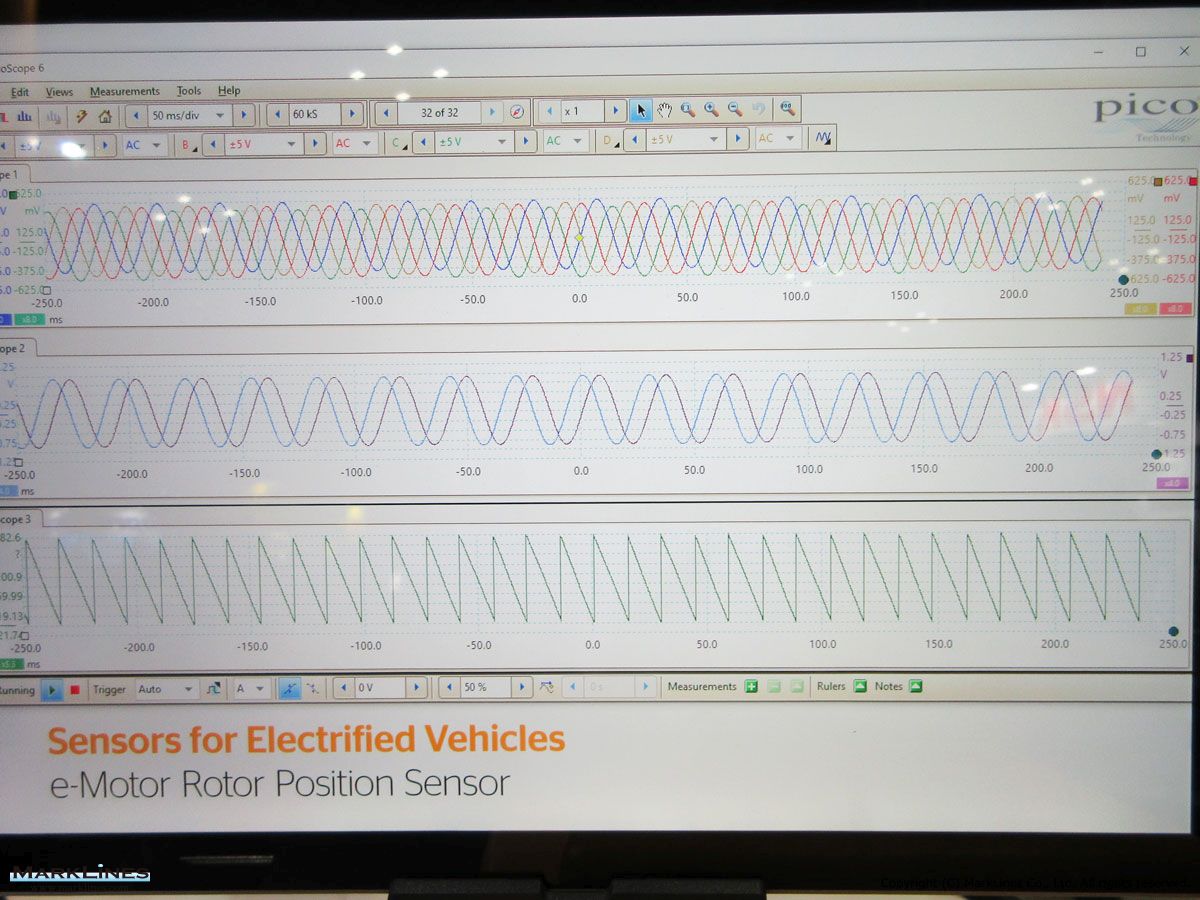
Task: Decrease the timebase with left arrow
Action: tap(135, 115)
